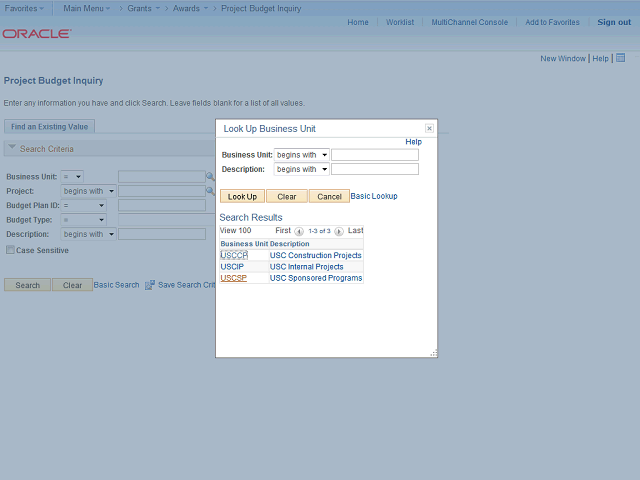Close the Look Up Business Unit dialog
The height and width of the screenshot is (480, 640).
pos(429,129)
